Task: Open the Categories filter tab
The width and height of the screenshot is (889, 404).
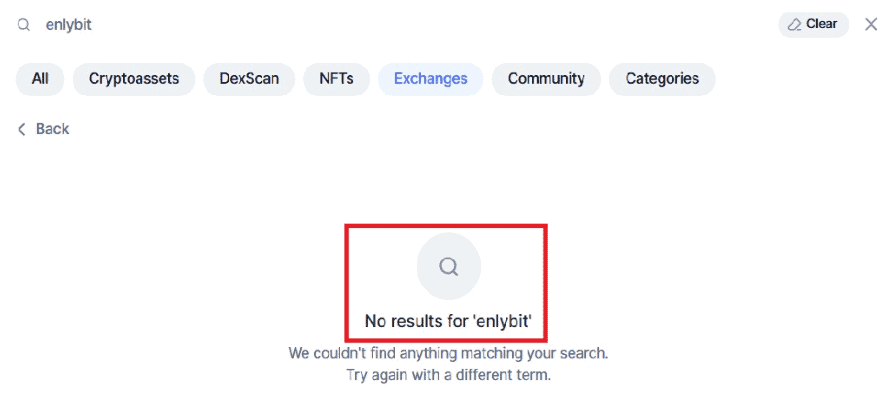Action: click(x=662, y=79)
